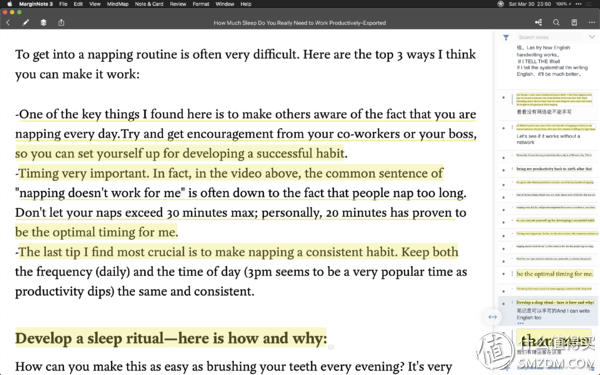Expand the notes panel dropdown chevron
The width and height of the screenshot is (600, 375).
[592, 37]
